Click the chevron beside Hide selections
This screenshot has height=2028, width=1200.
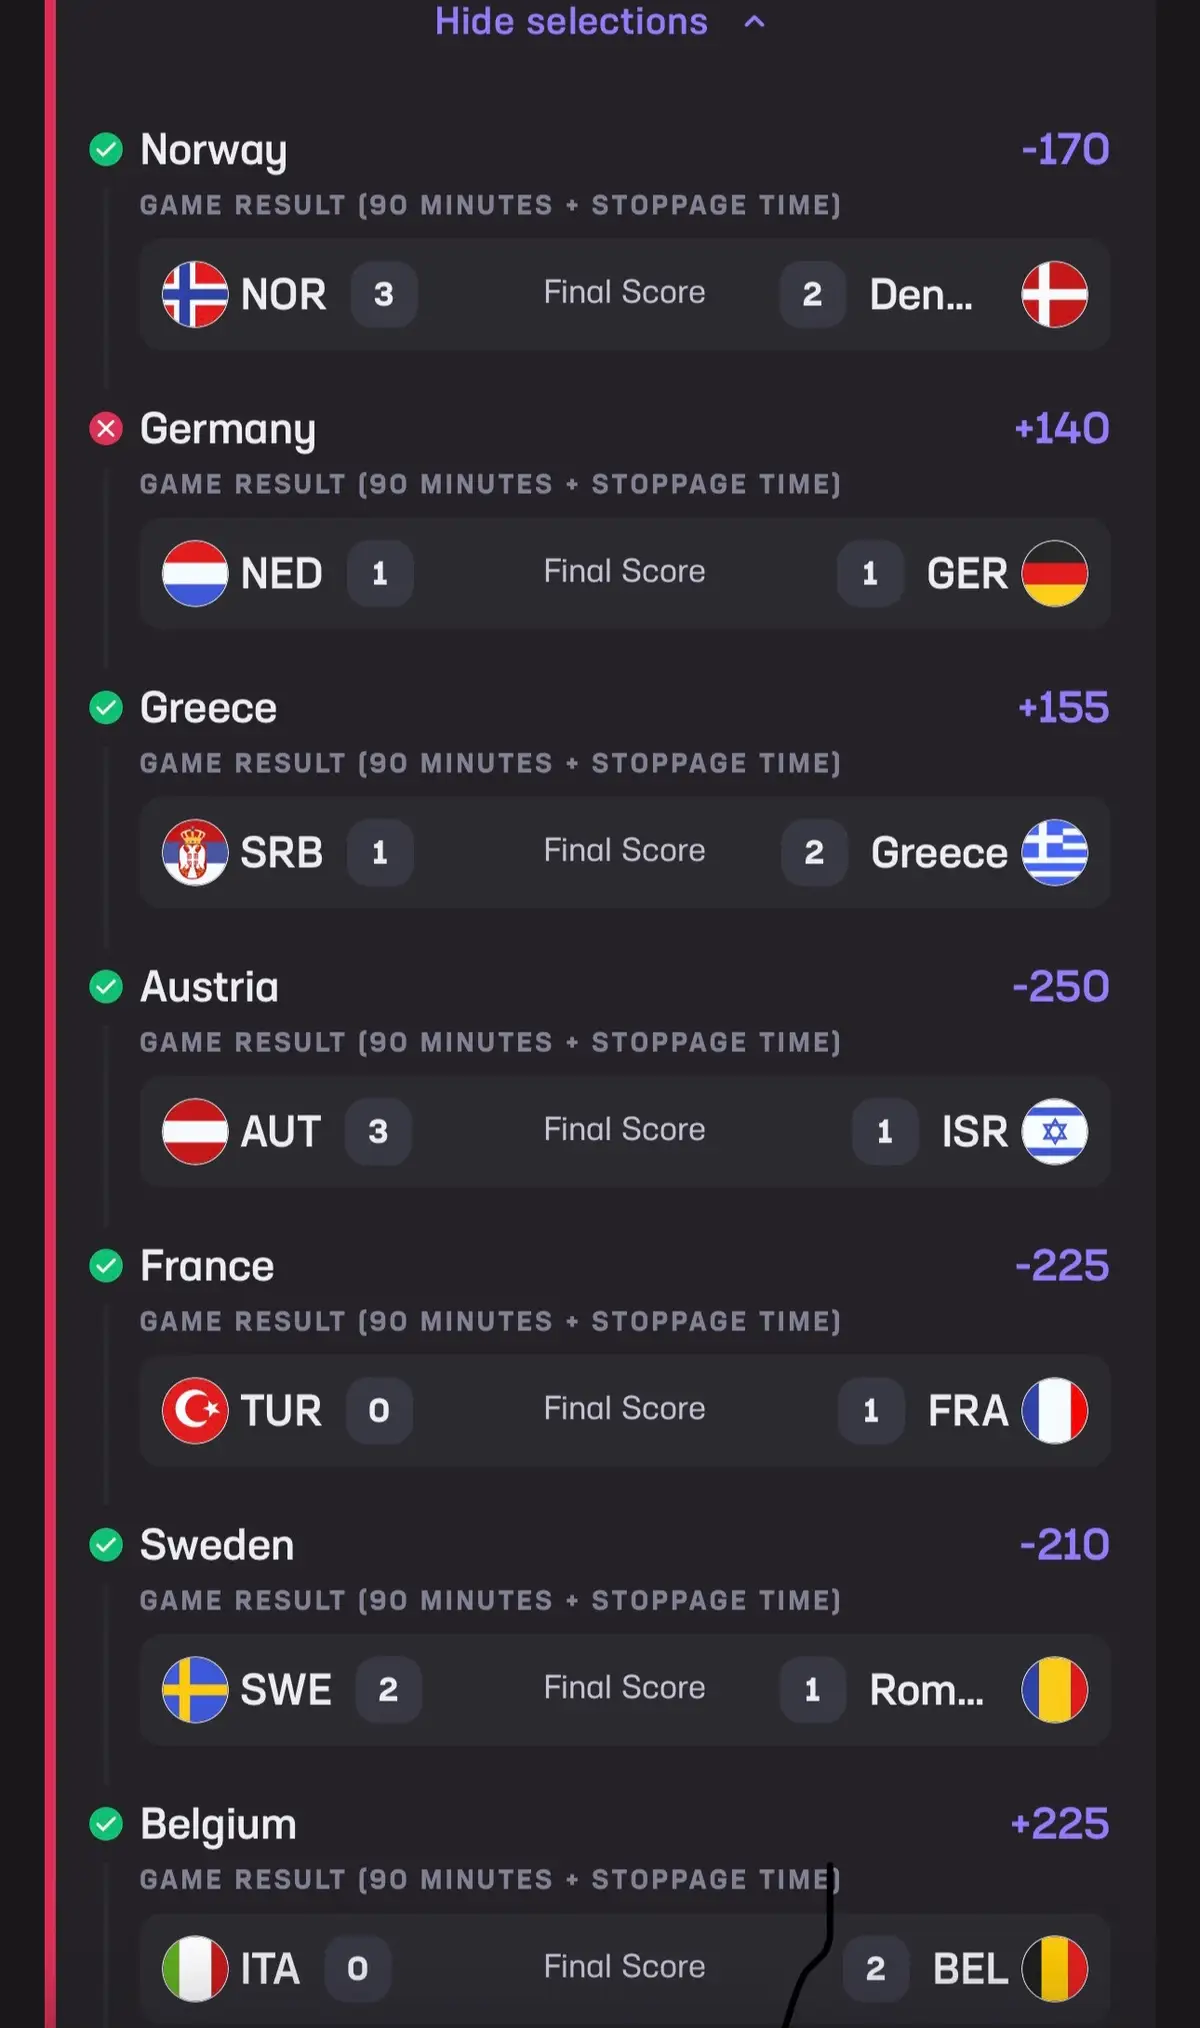click(755, 22)
